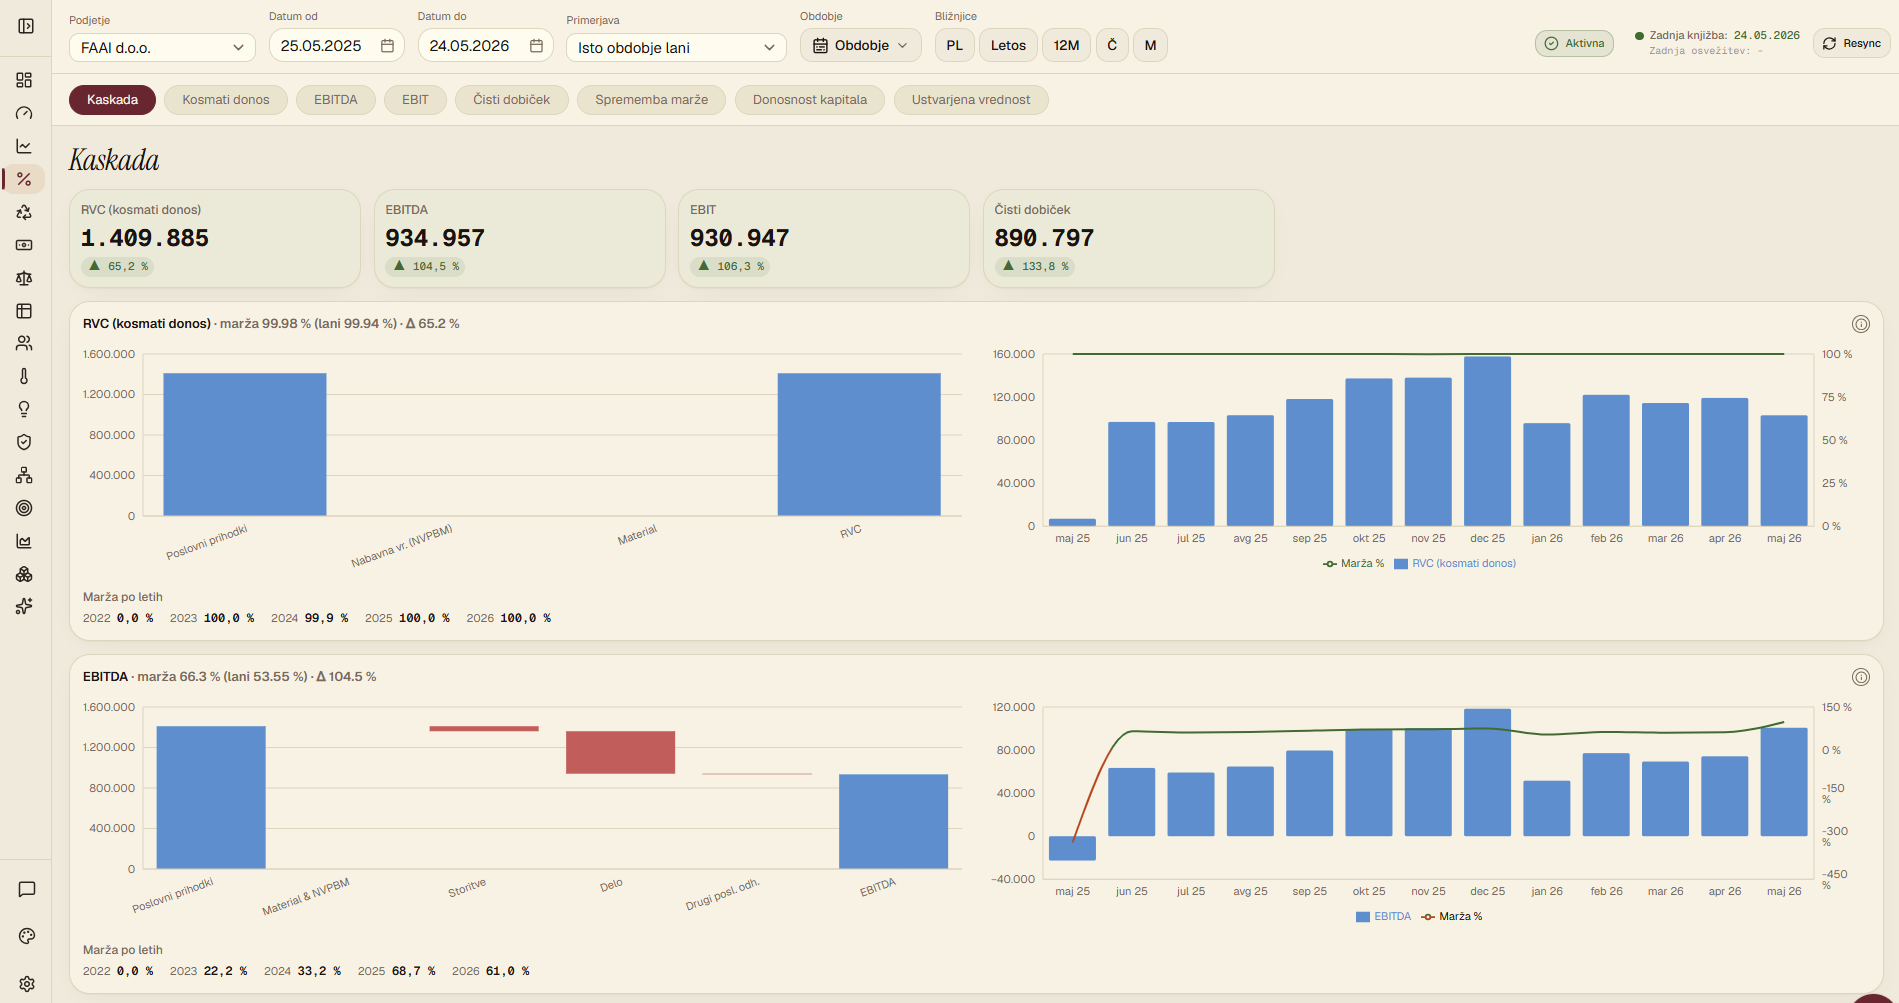Open the Podjetje FAAI d.o.o. dropdown

coord(162,47)
